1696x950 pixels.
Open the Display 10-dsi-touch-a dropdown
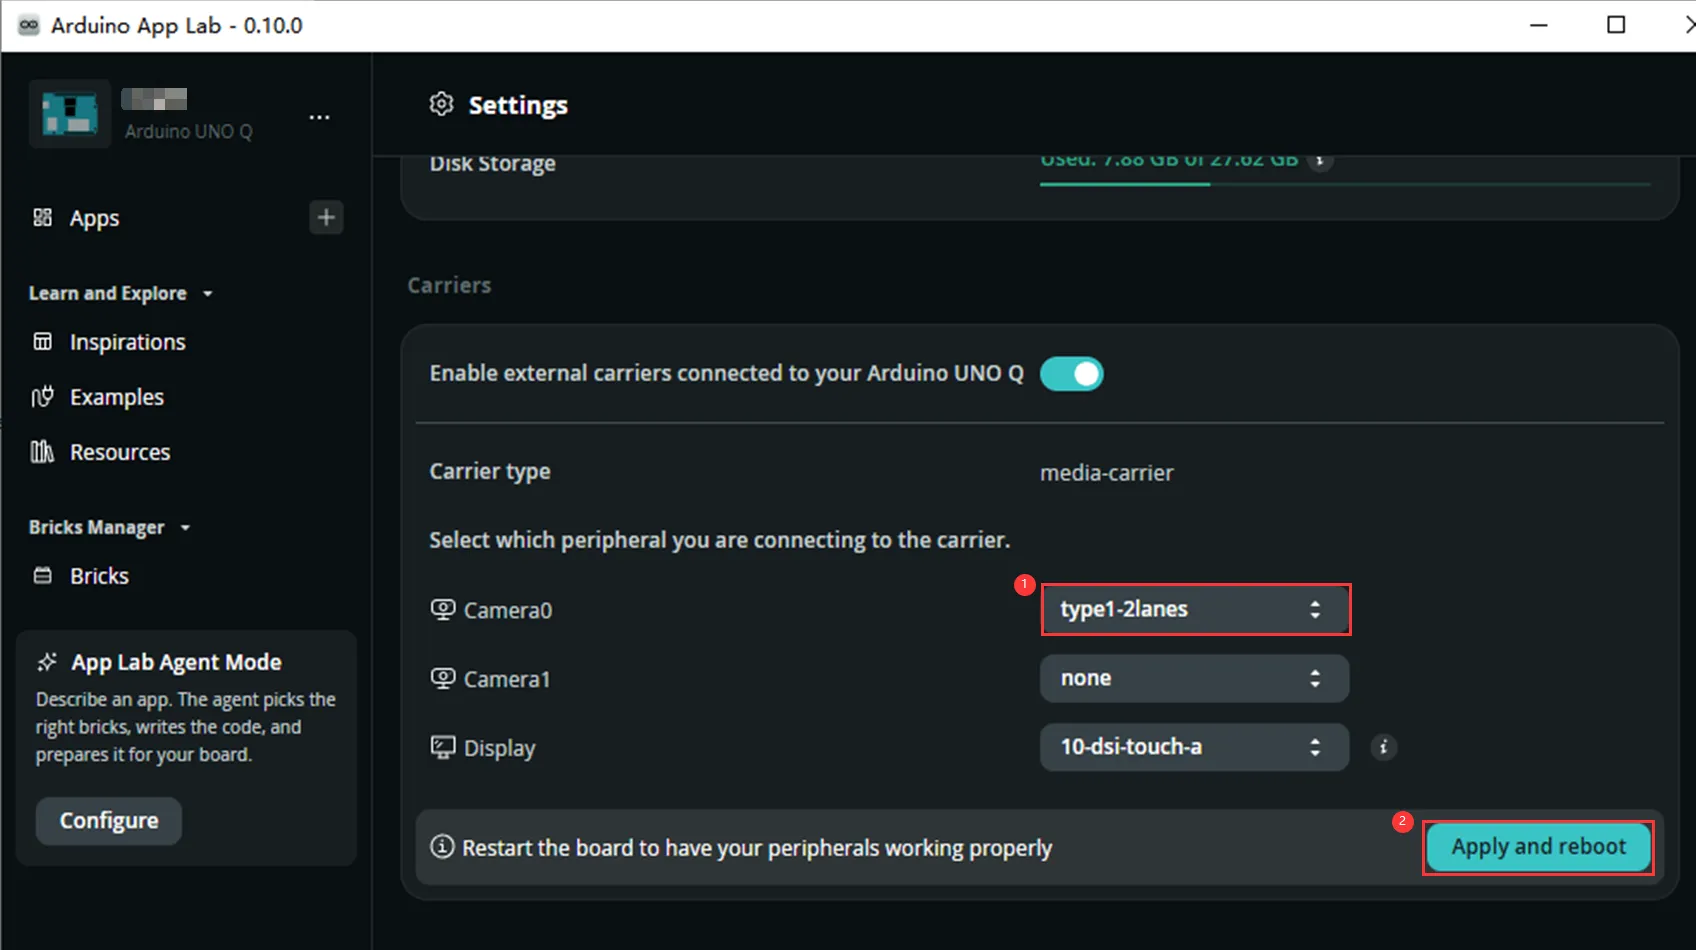click(1195, 748)
